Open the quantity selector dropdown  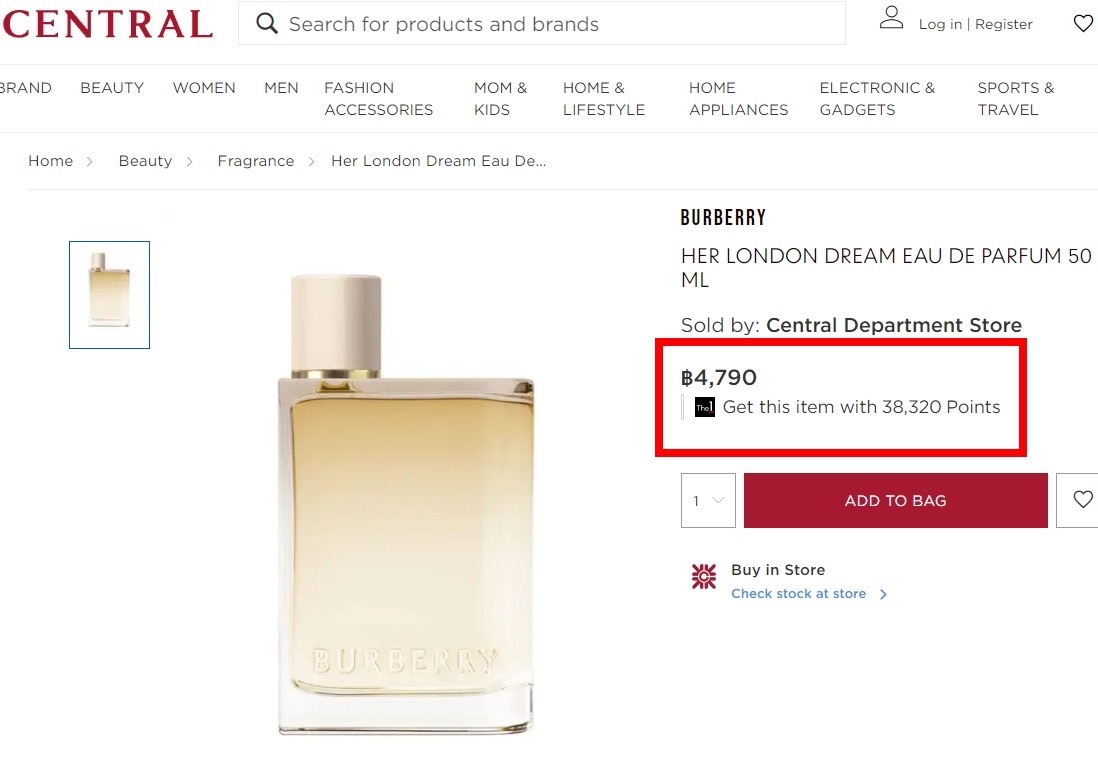pyautogui.click(x=707, y=500)
